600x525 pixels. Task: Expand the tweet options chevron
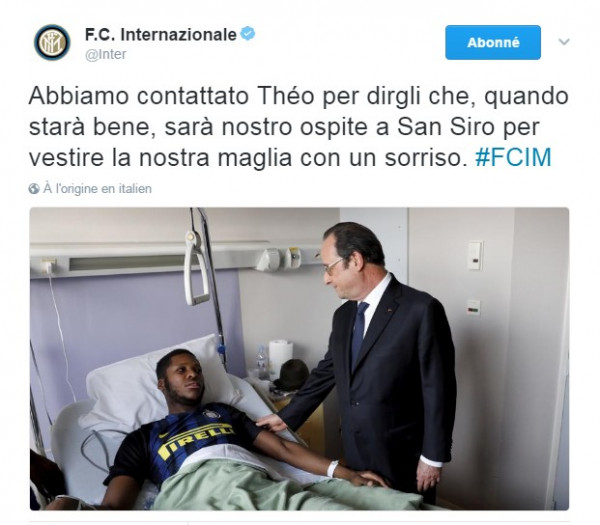tap(564, 41)
